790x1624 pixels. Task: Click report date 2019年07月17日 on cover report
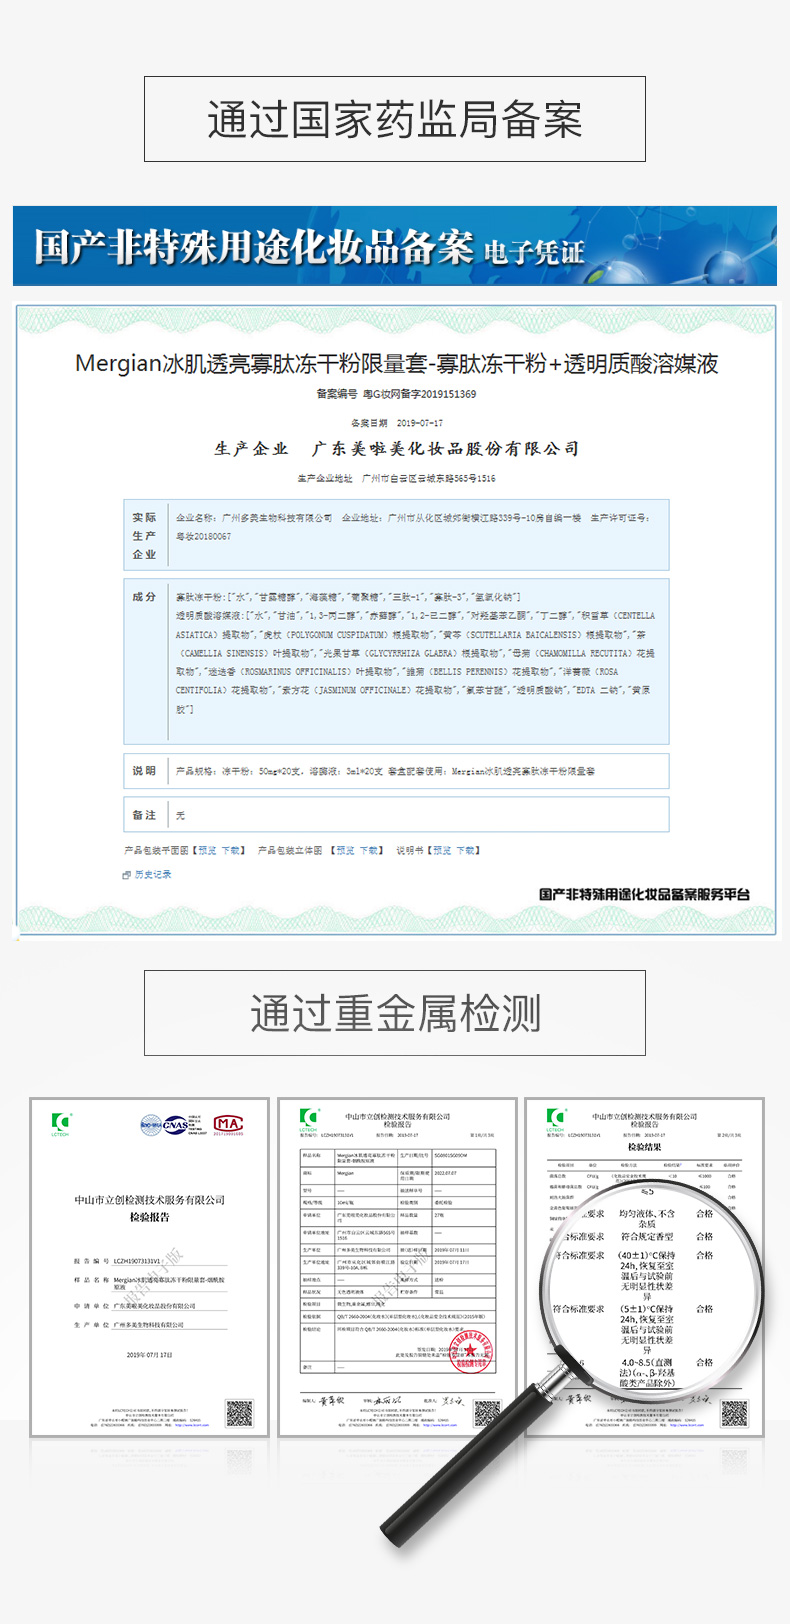tap(150, 1355)
